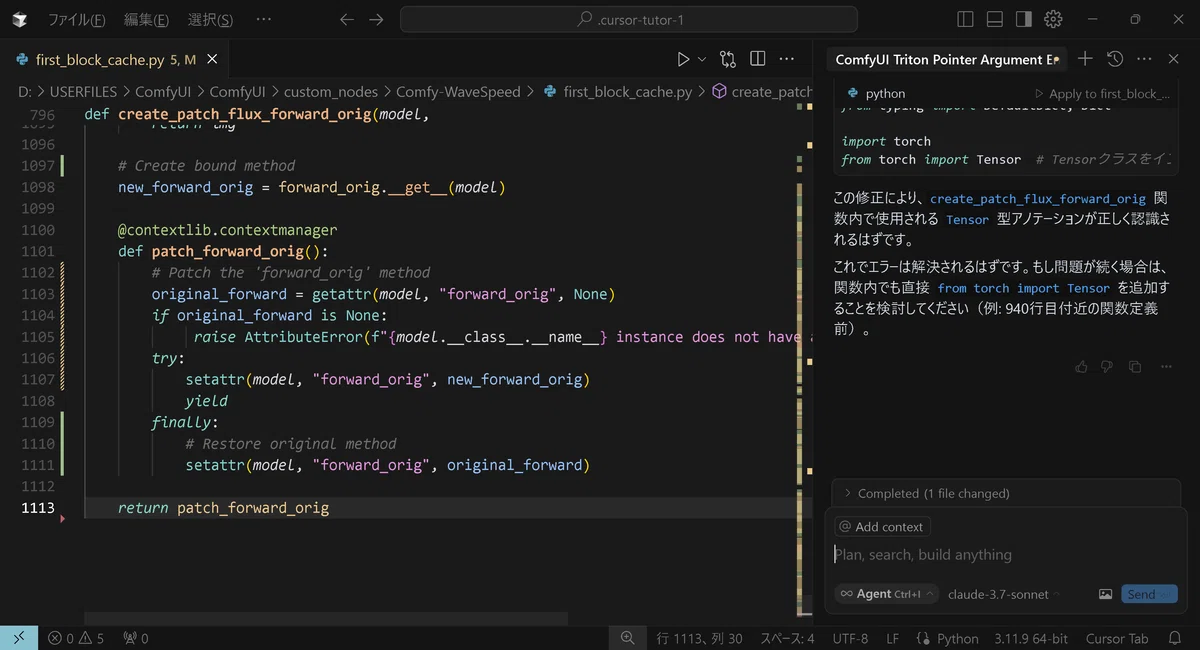Open response more options ellipsis
The image size is (1200, 650).
(1166, 367)
